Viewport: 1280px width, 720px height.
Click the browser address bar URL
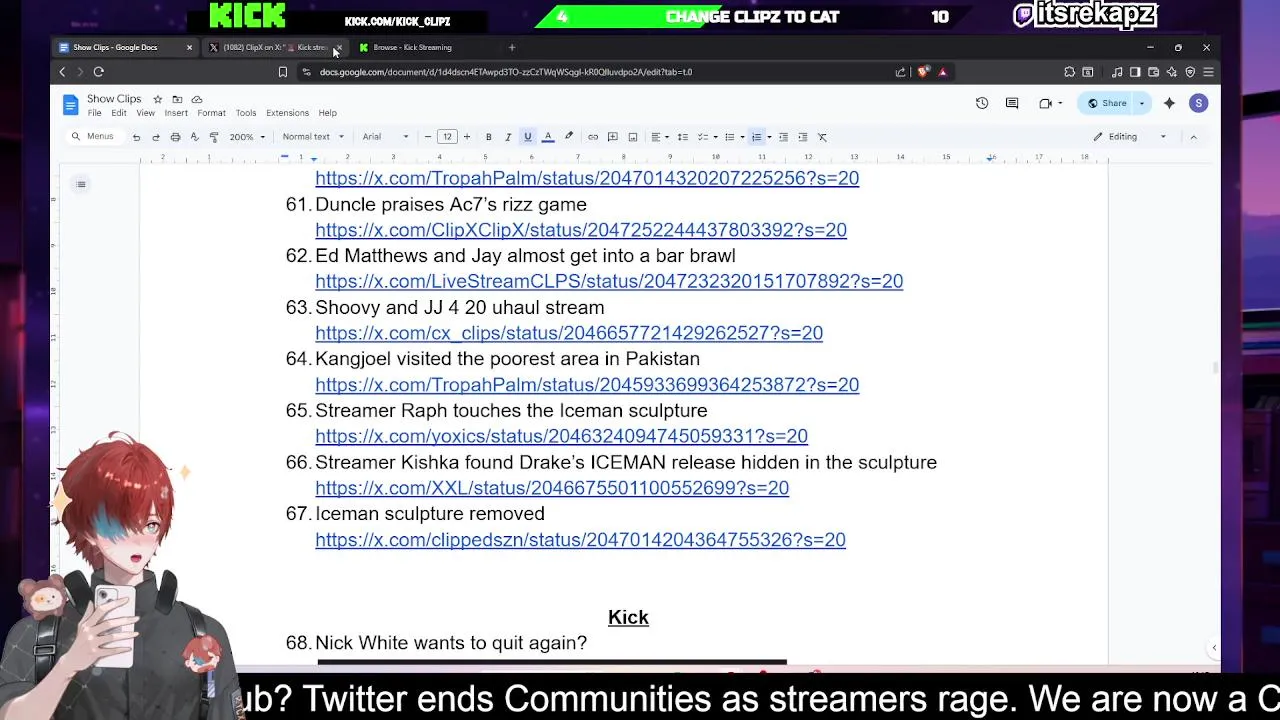506,72
